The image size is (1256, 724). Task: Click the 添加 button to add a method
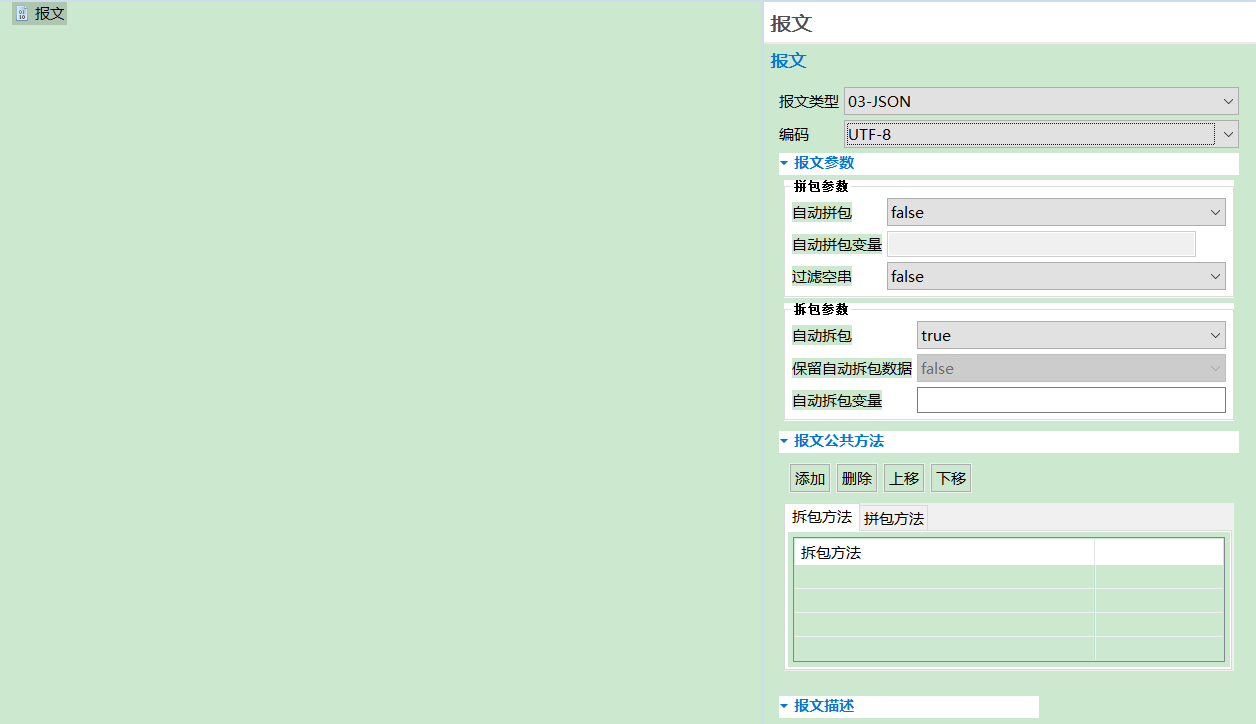[809, 478]
